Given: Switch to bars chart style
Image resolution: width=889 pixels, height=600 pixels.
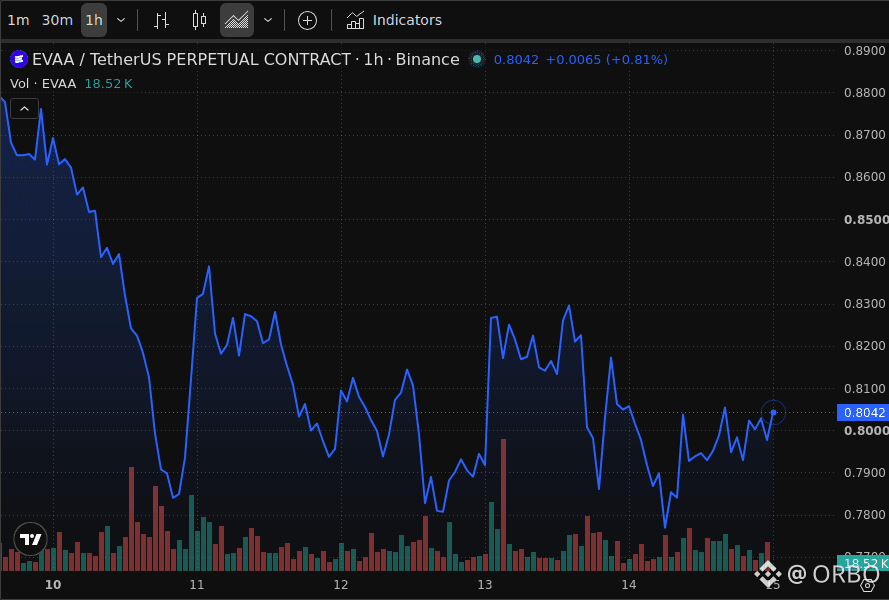Looking at the screenshot, I should click(x=162, y=20).
